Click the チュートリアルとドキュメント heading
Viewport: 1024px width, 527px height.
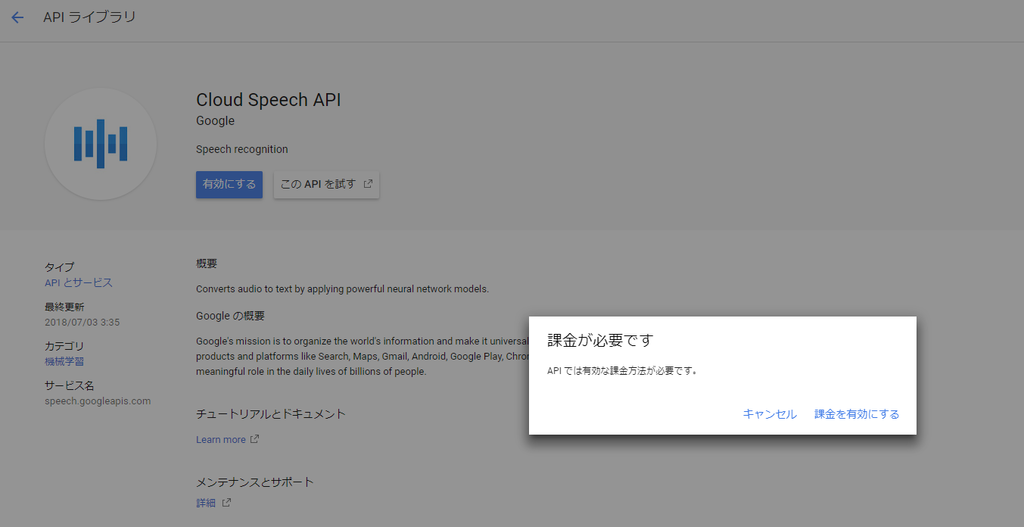[270, 414]
